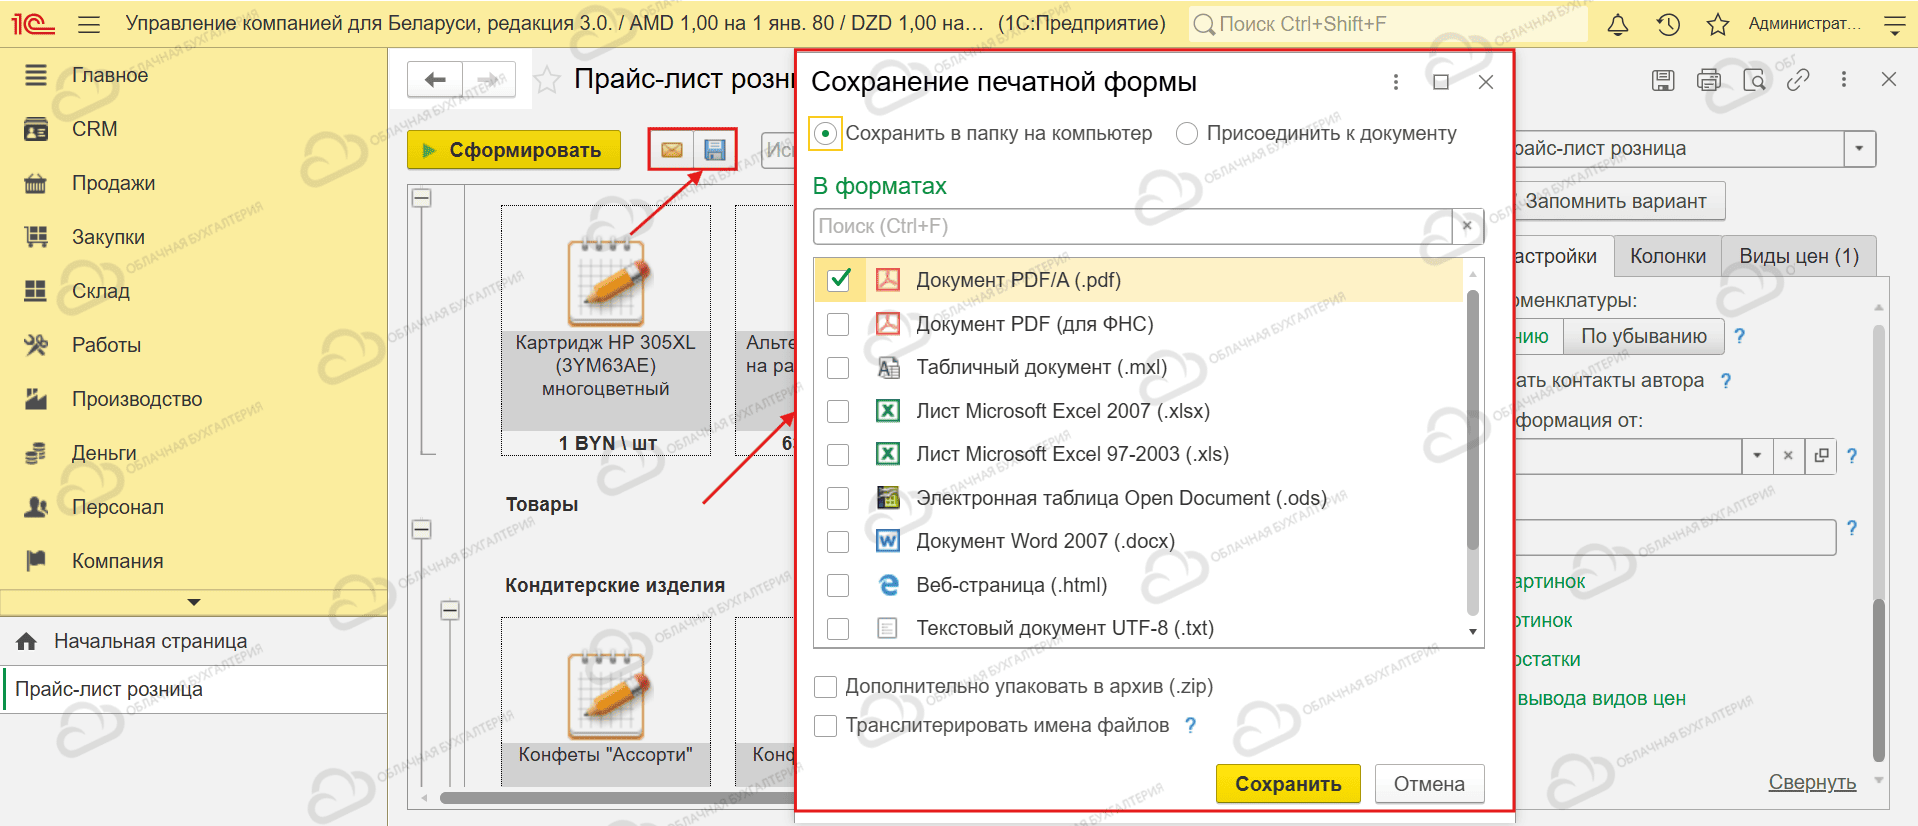Viewport: 1918px width, 826px height.
Task: Add Прайс-лист розница to favorites star
Action: coord(546,80)
